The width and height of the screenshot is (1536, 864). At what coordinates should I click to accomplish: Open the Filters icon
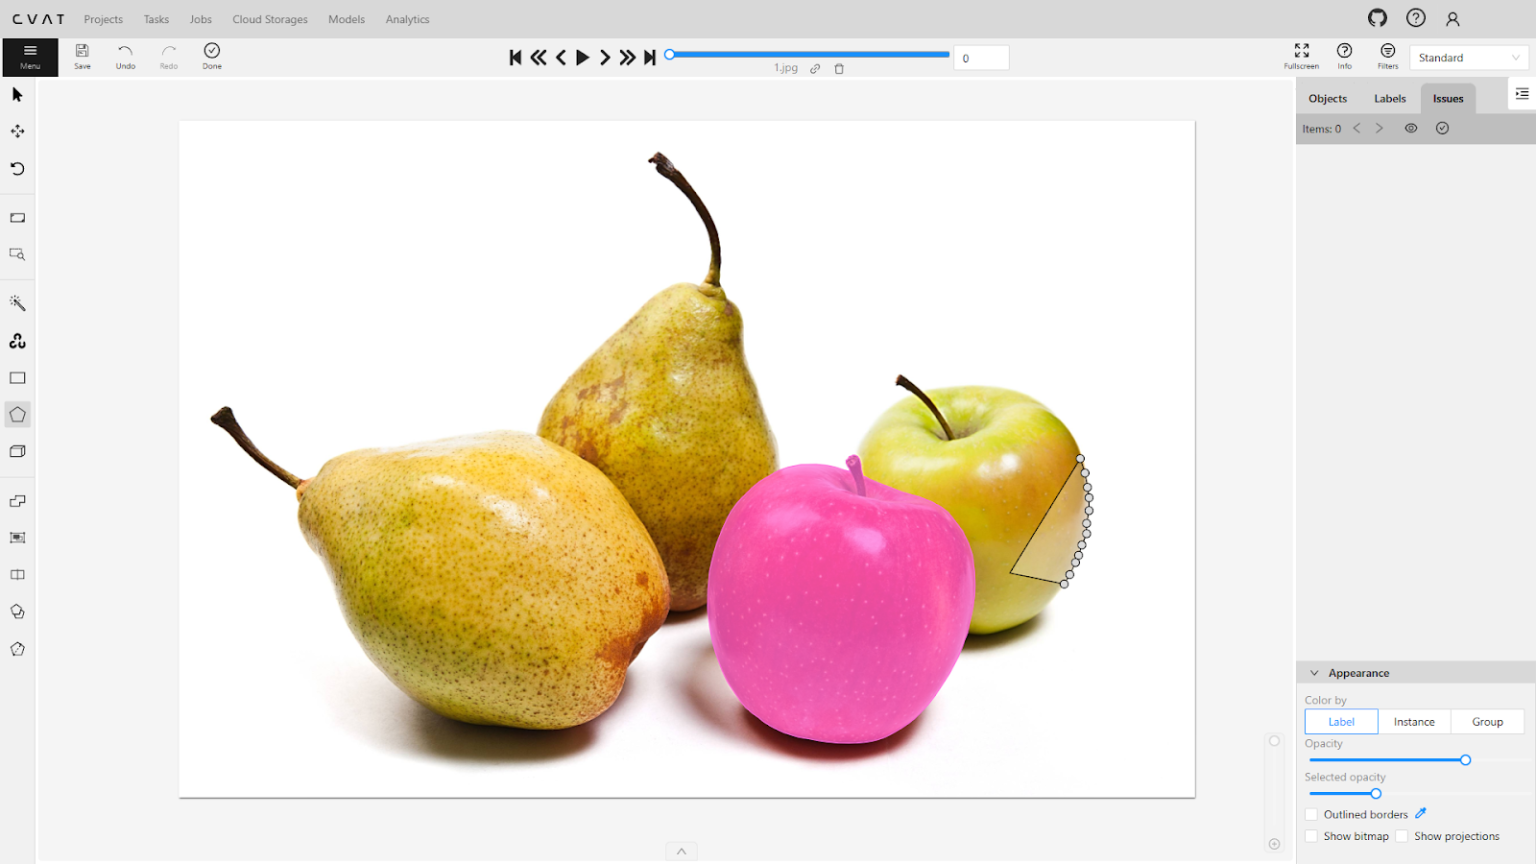(1387, 56)
